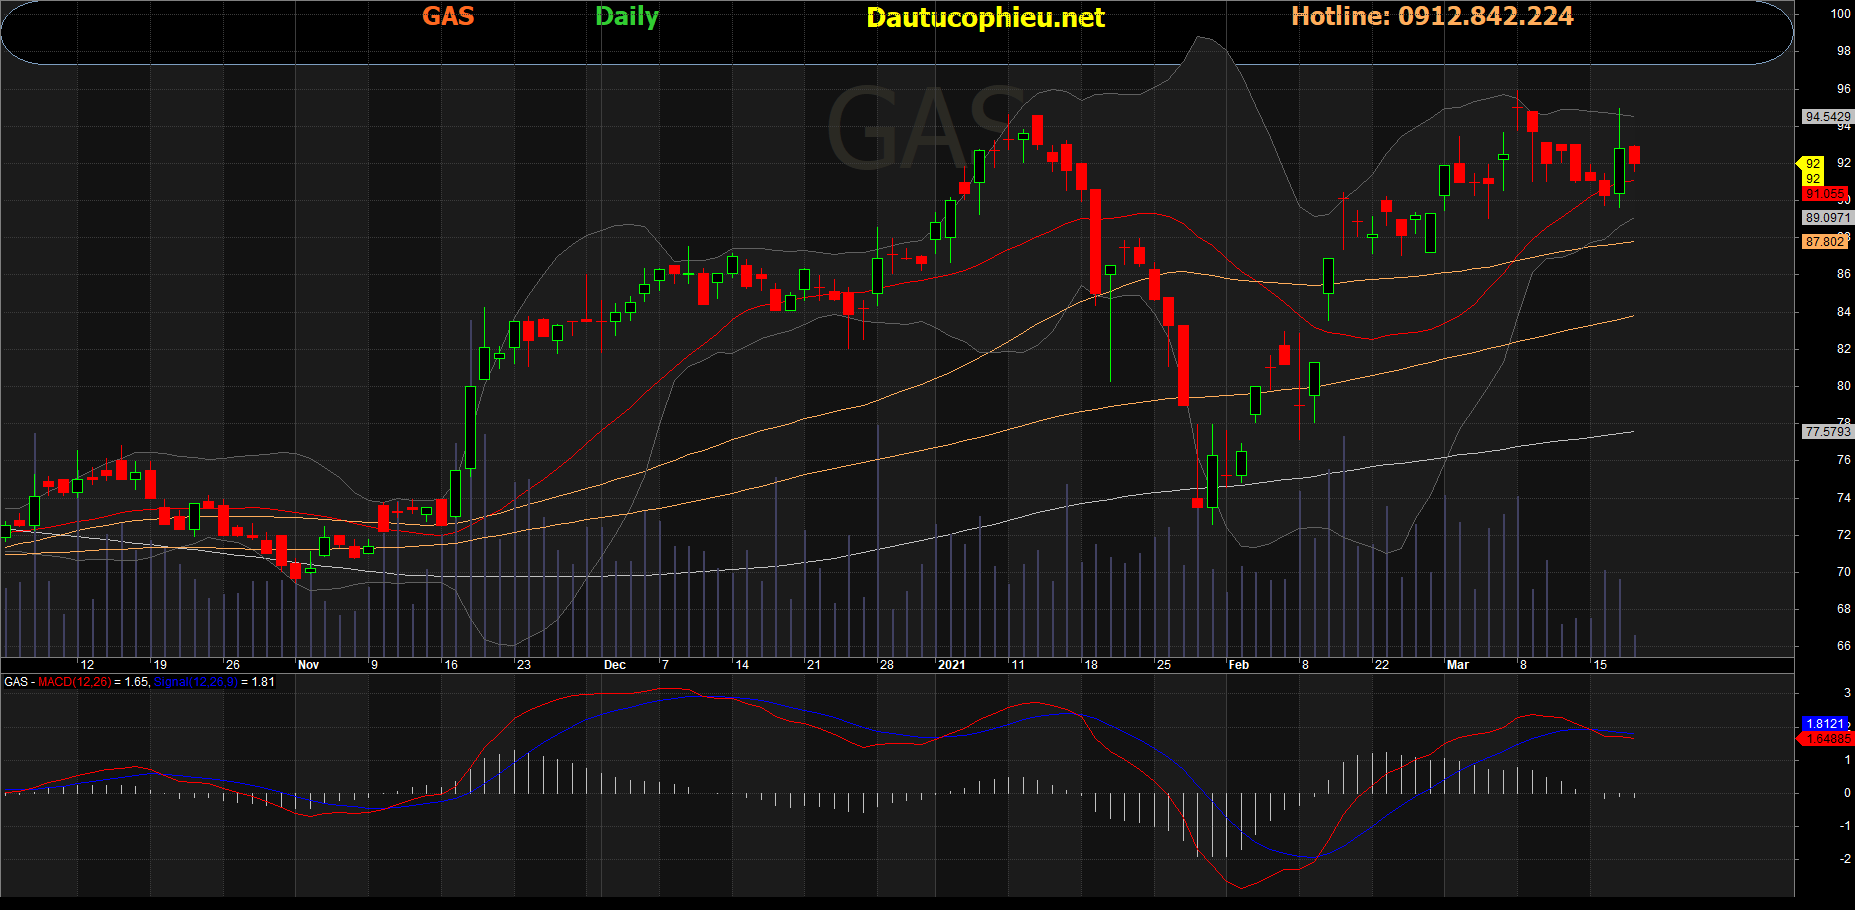
Task: Select the orange 87.802 price tag
Action: point(1824,242)
